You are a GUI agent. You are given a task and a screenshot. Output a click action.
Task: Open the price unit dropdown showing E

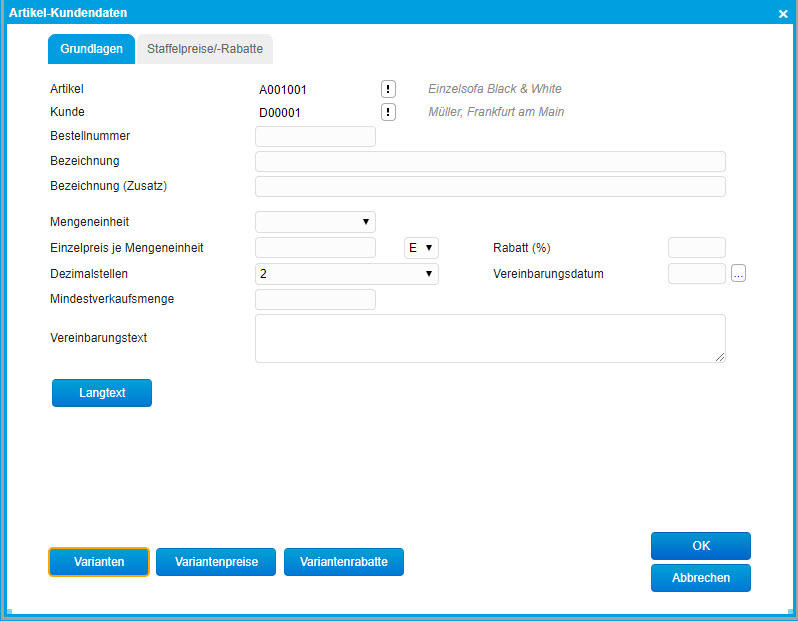421,248
